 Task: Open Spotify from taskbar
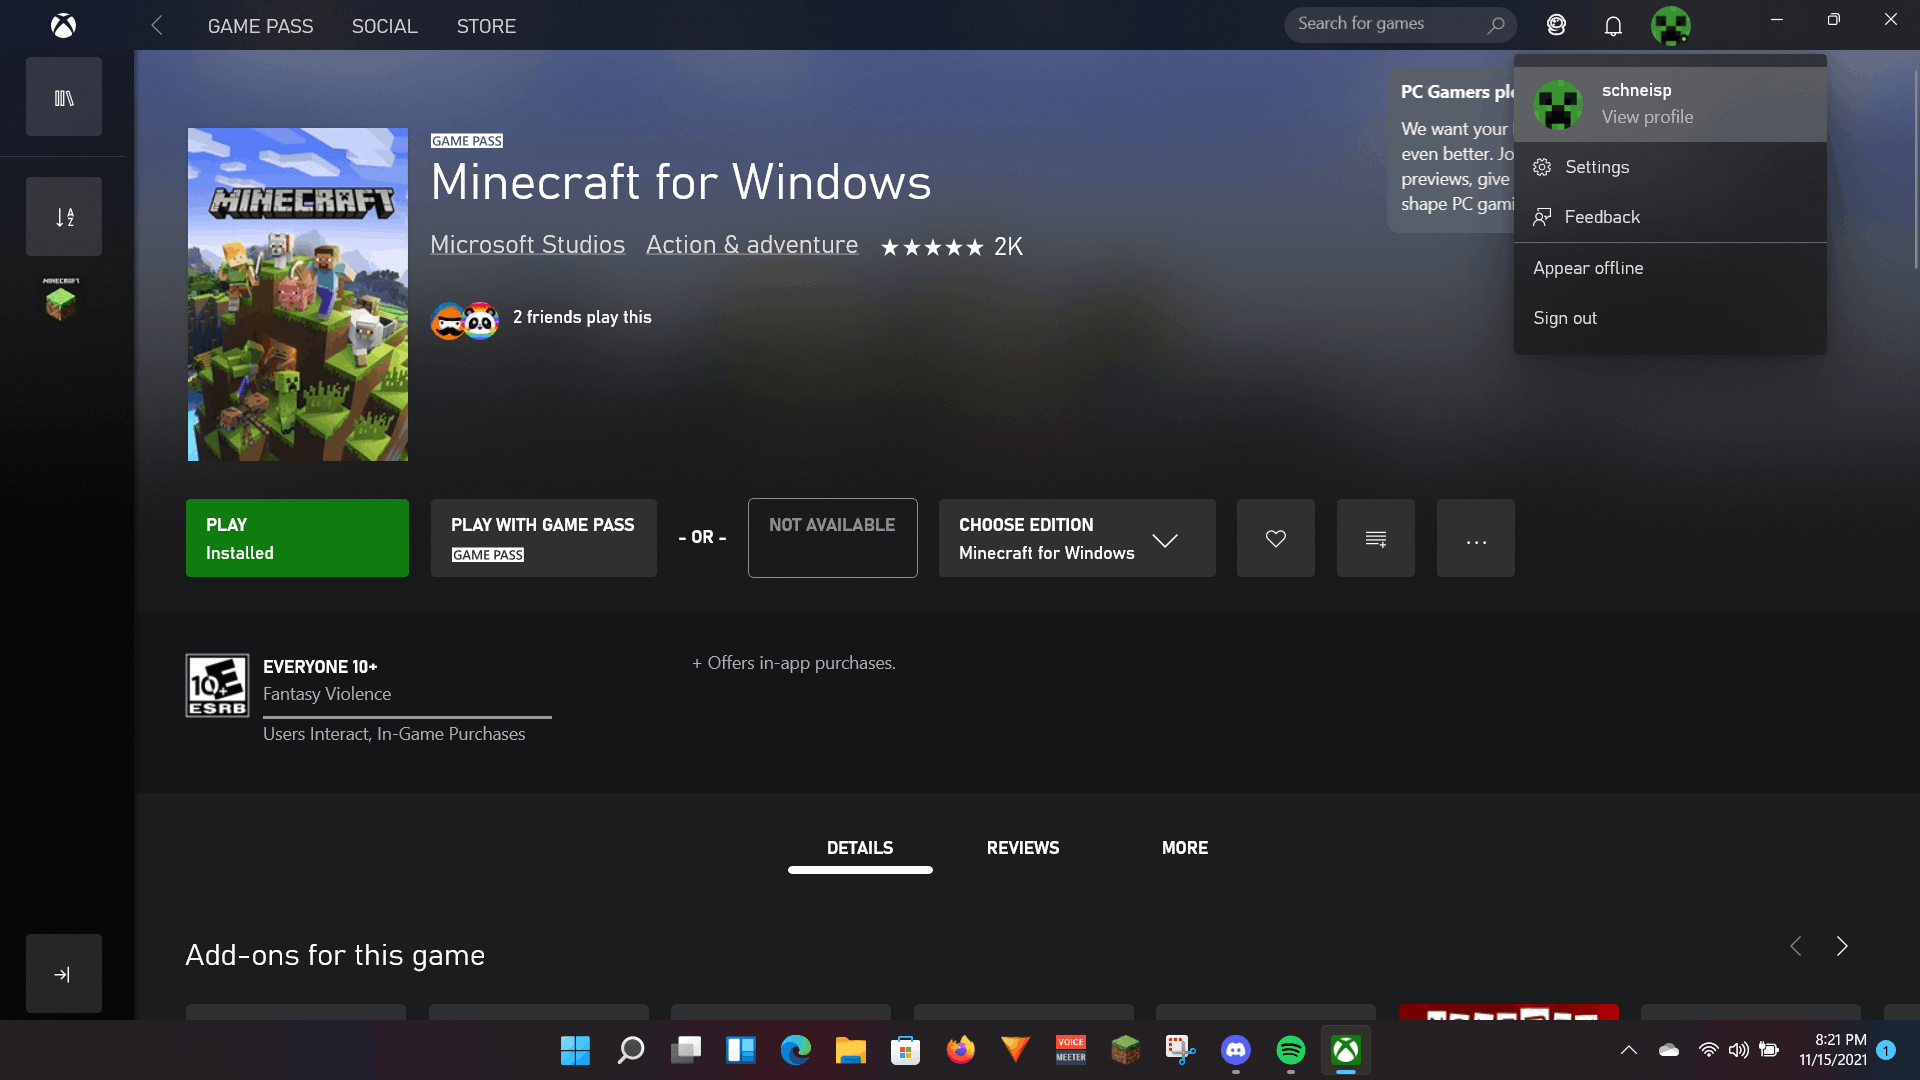tap(1291, 1050)
